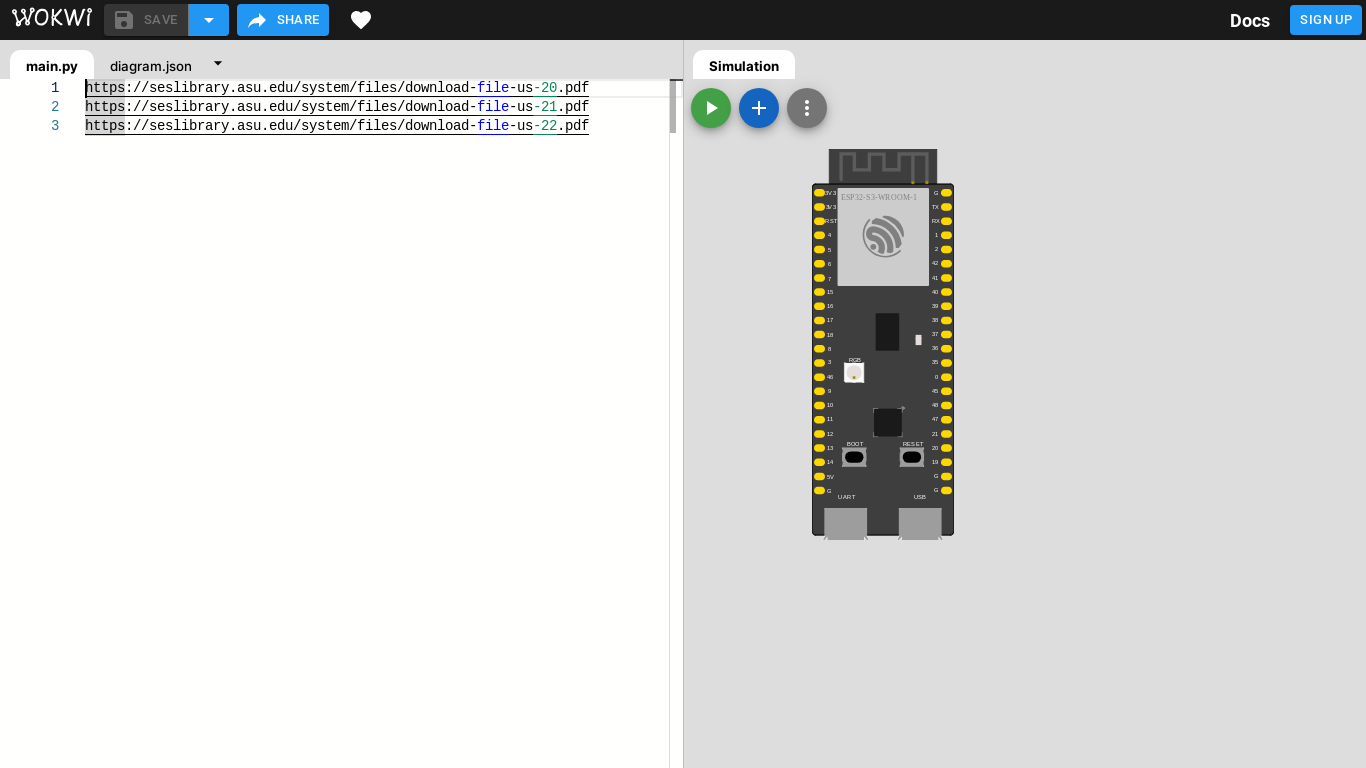Screen dimensions: 1366x768
Task: Like the project with heart icon
Action: coord(361,20)
